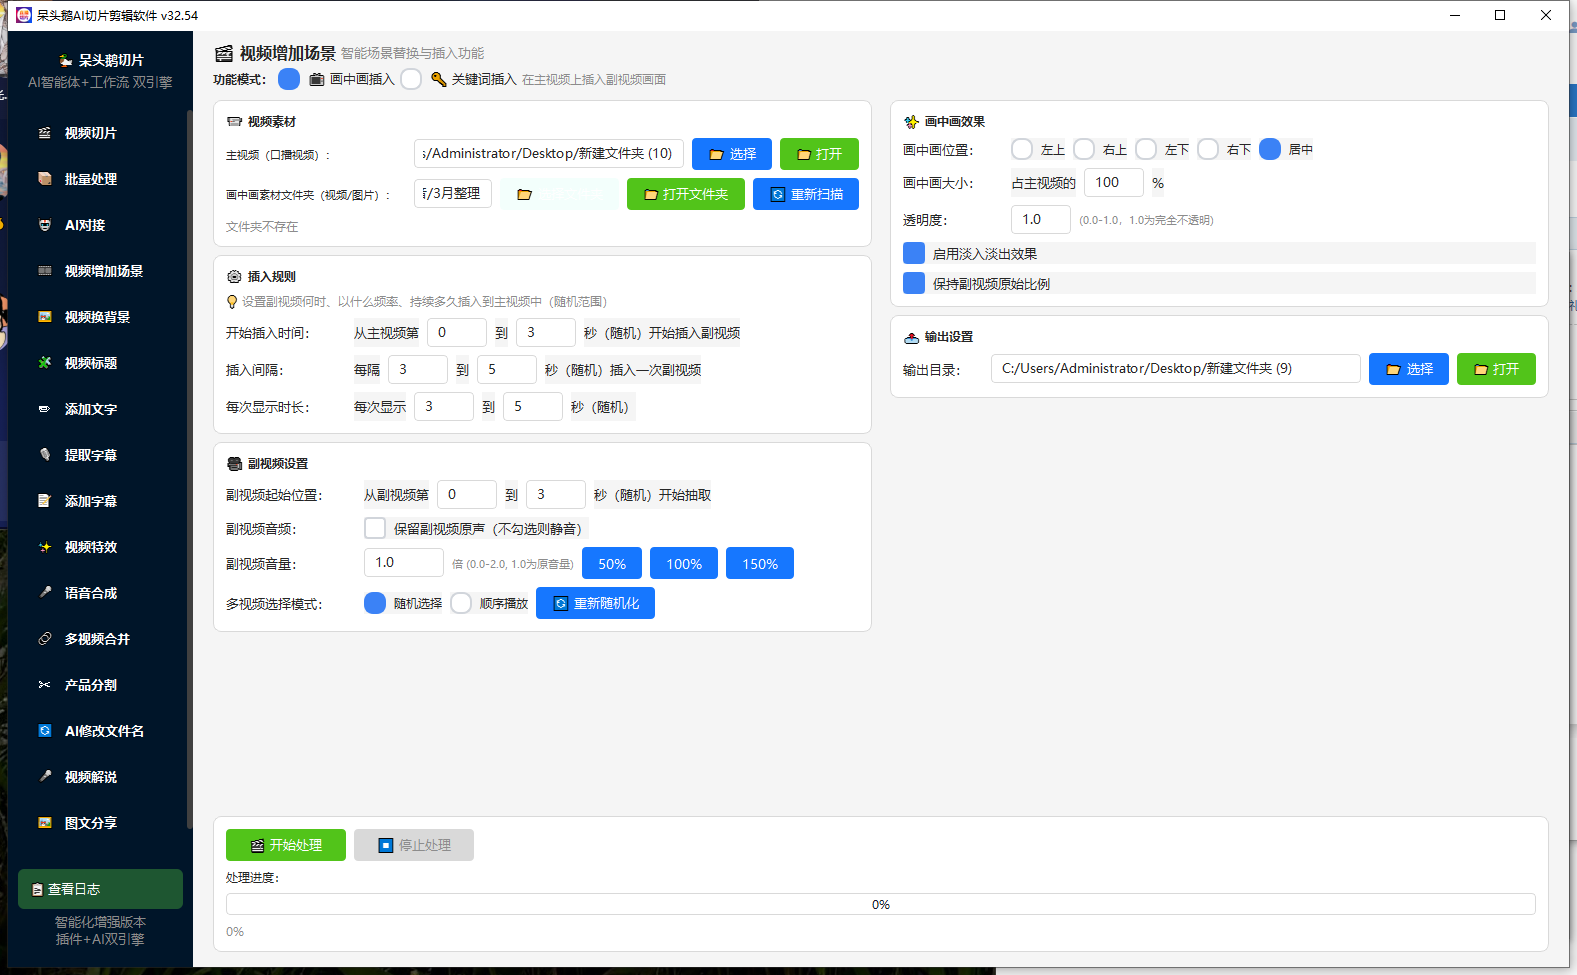Click the 打开文件夹 button

coord(686,194)
